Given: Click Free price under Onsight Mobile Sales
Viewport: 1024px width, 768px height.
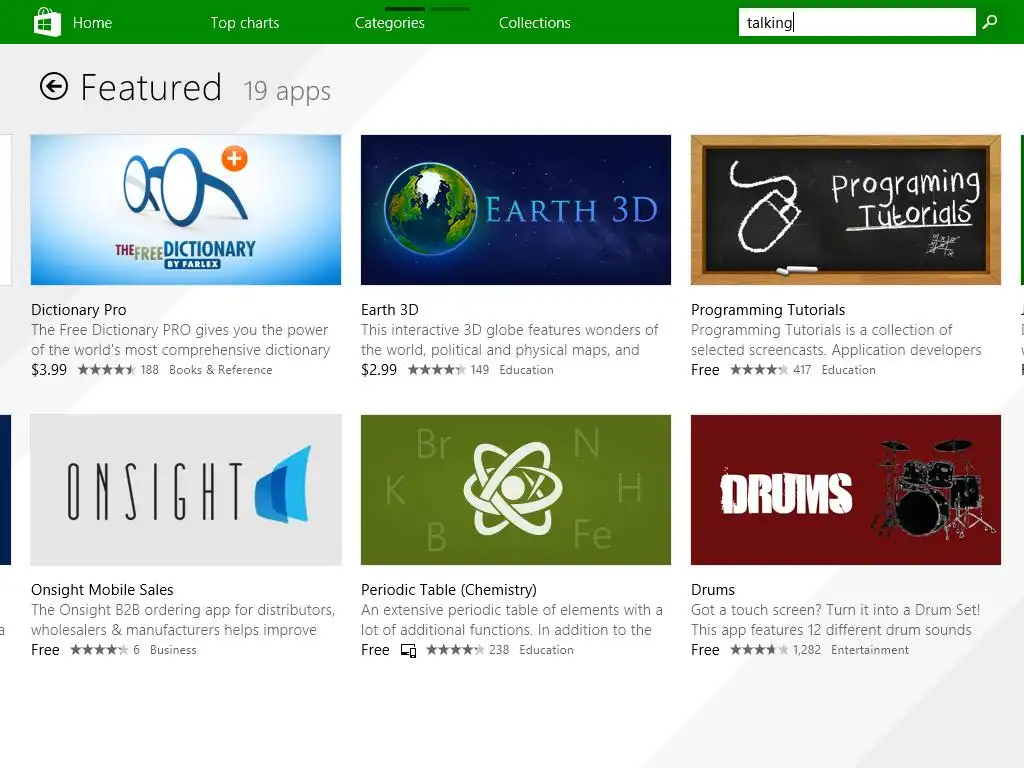Looking at the screenshot, I should (45, 650).
